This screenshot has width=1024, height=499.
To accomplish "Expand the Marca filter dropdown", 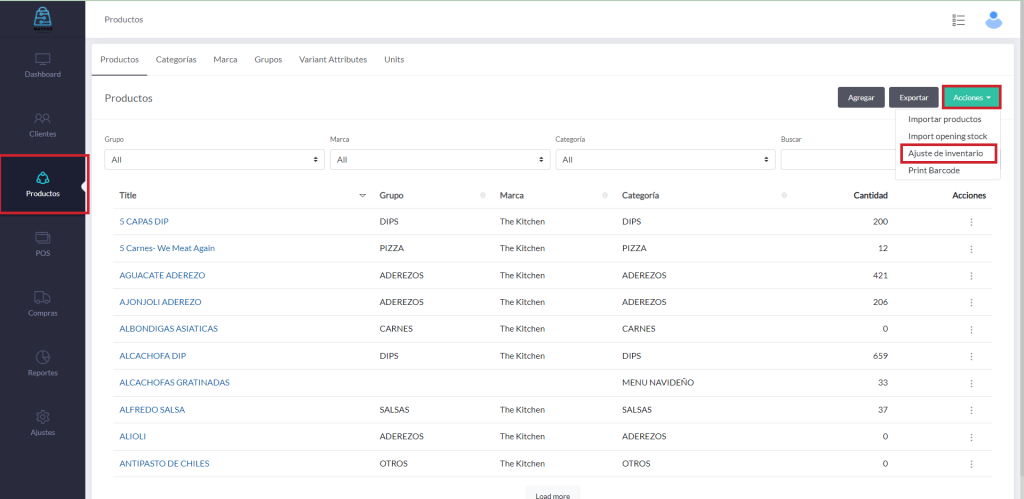I will pos(439,159).
